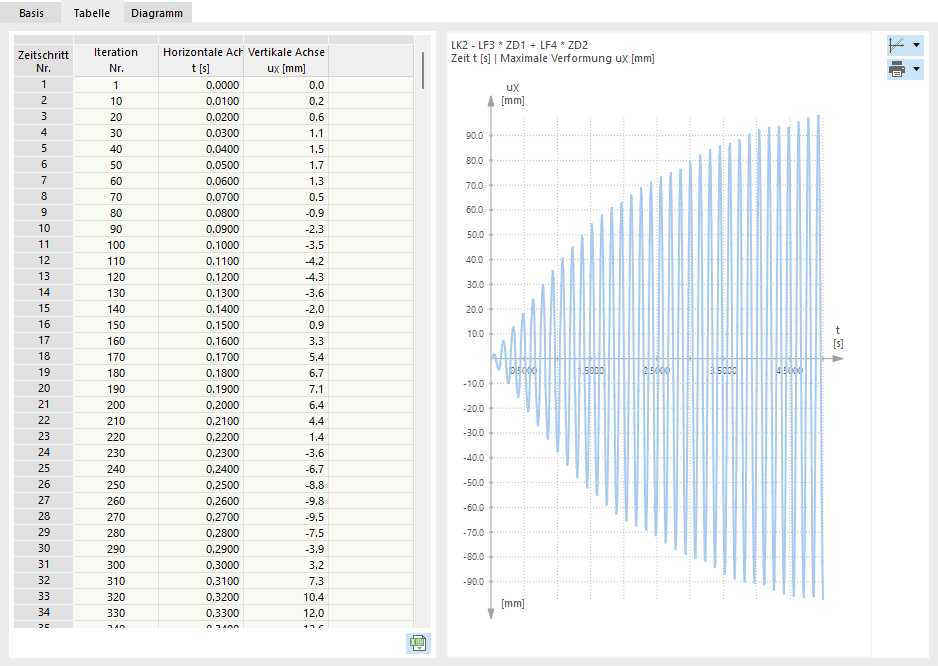Click the Iteration Nr. column header
The height and width of the screenshot is (666, 938).
(116, 60)
